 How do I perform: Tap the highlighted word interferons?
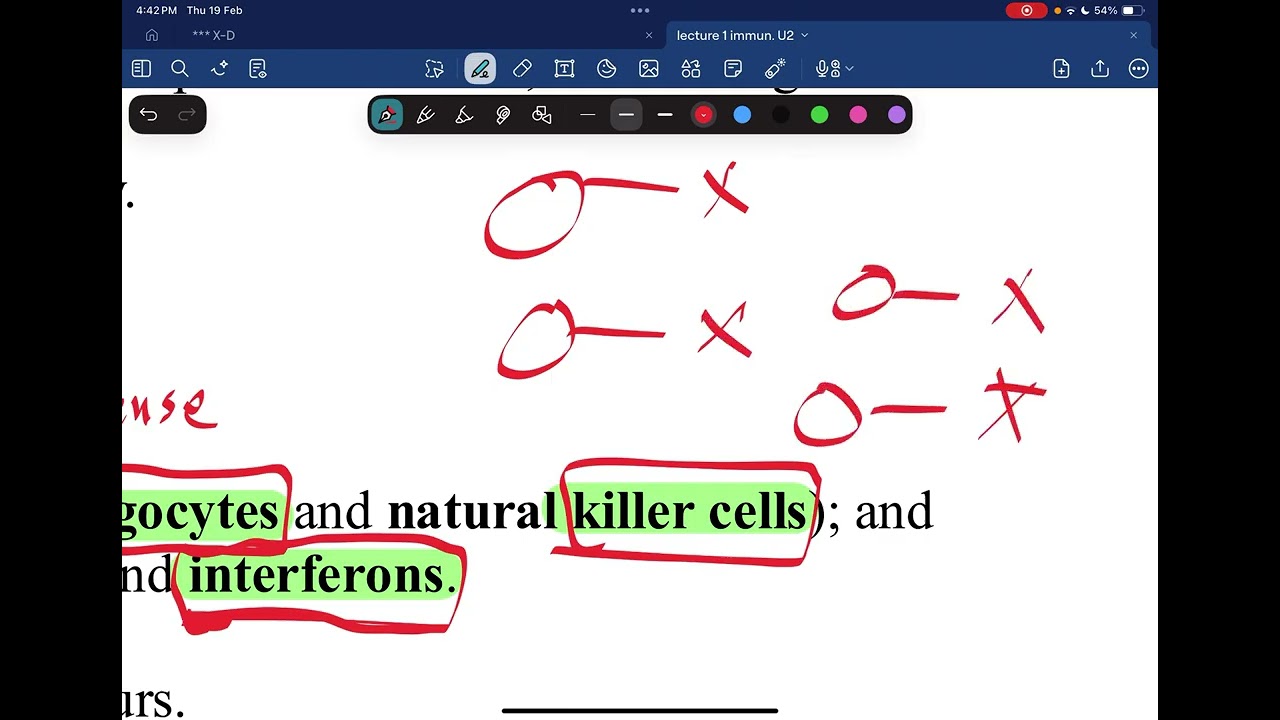pos(316,576)
